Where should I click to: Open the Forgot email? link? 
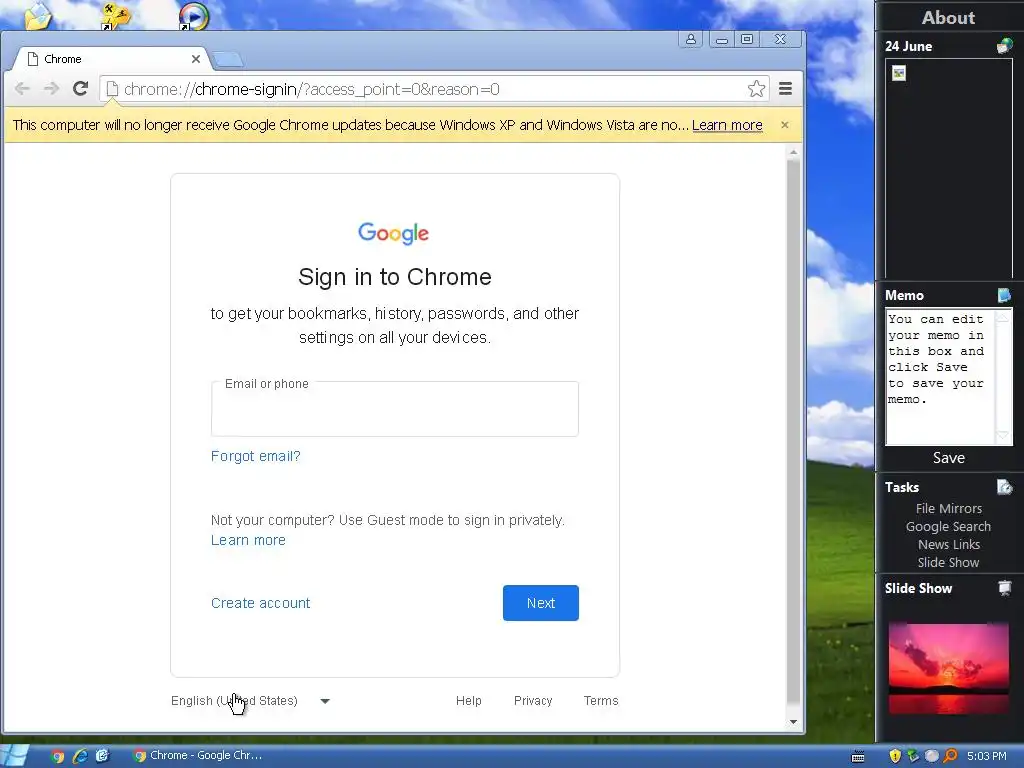(x=255, y=456)
